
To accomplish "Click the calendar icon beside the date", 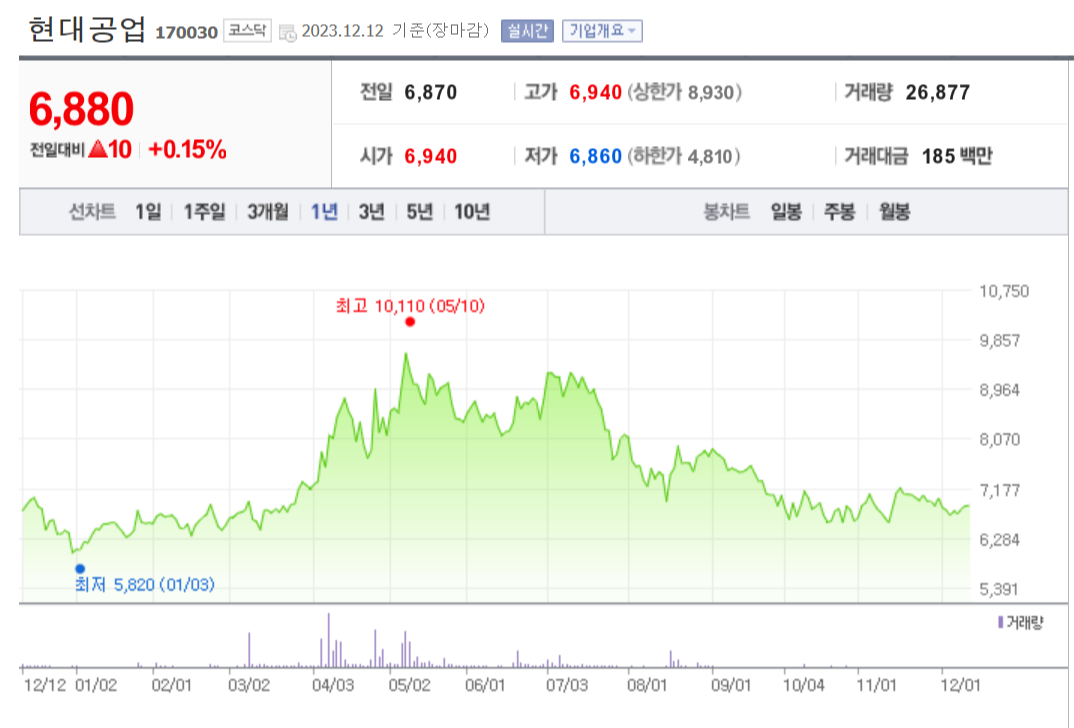I will pyautogui.click(x=288, y=33).
